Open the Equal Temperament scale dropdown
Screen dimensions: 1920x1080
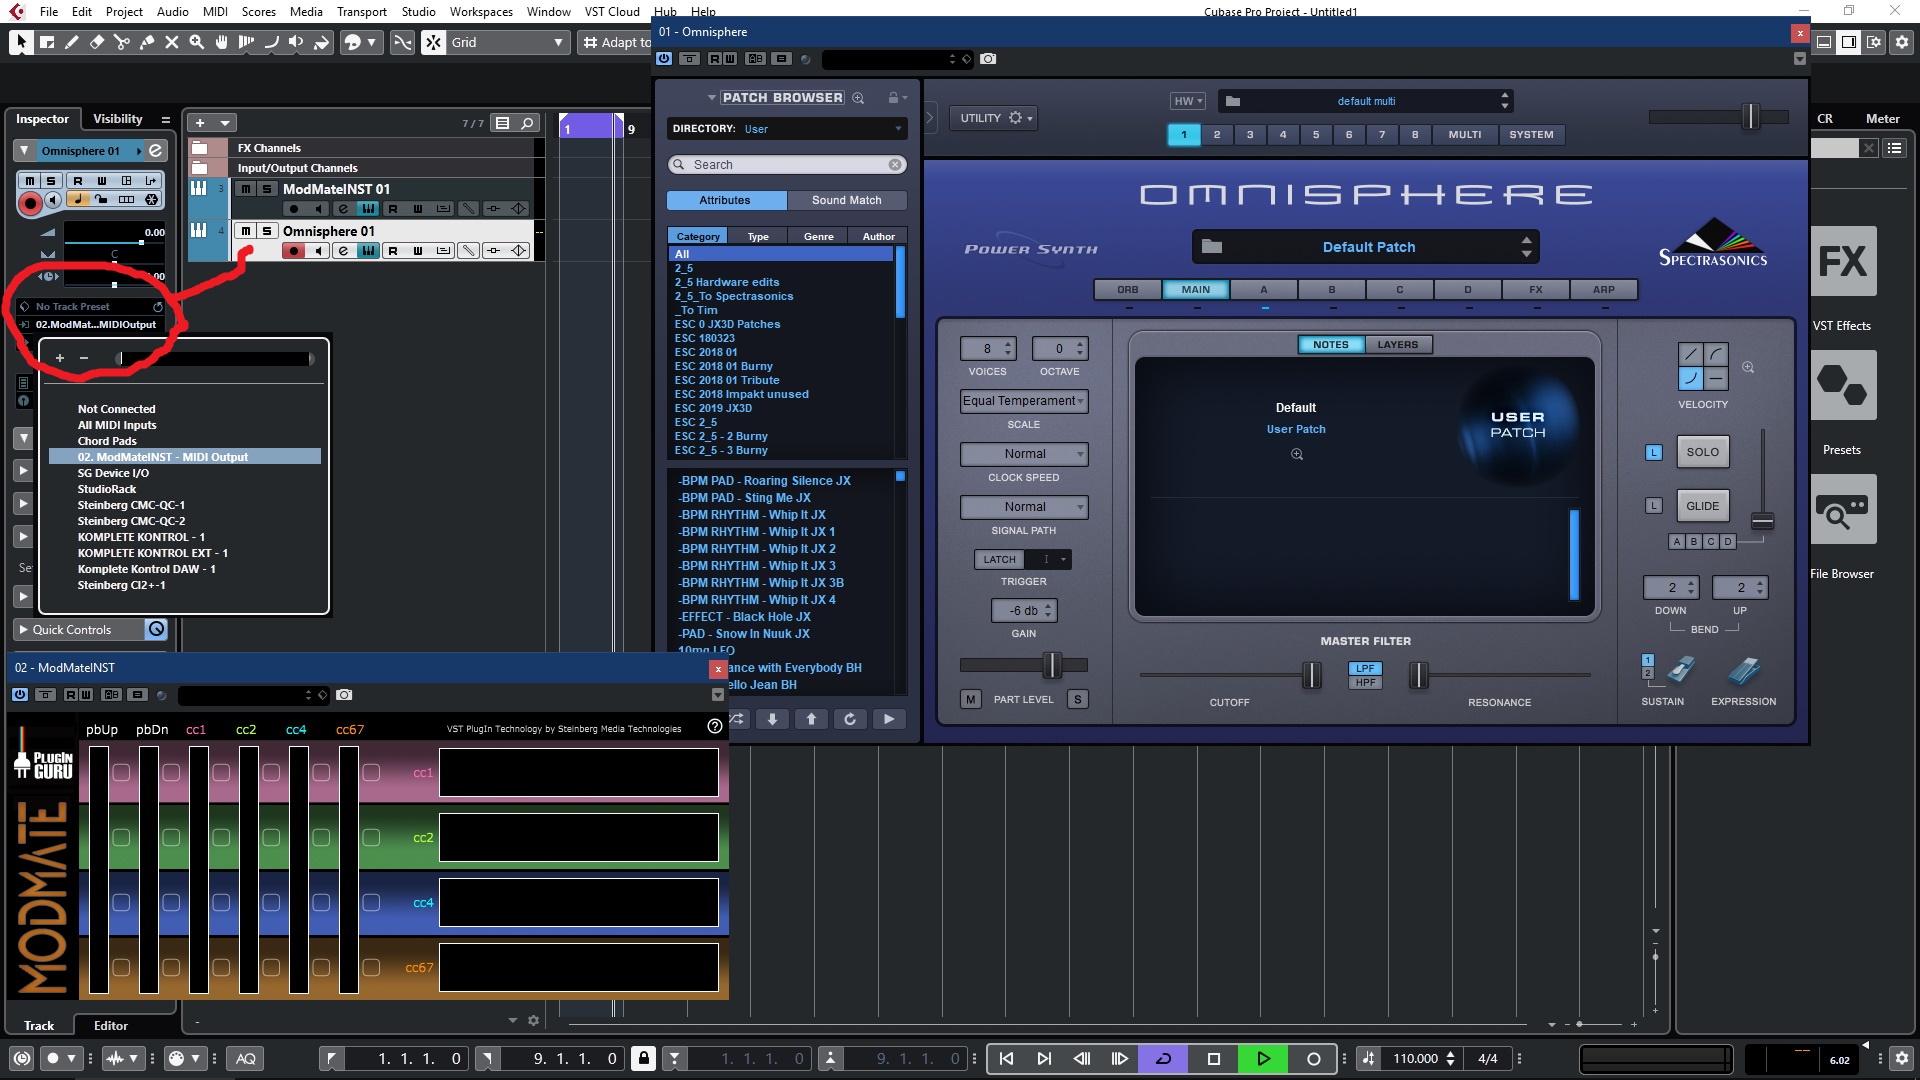[x=1023, y=401]
